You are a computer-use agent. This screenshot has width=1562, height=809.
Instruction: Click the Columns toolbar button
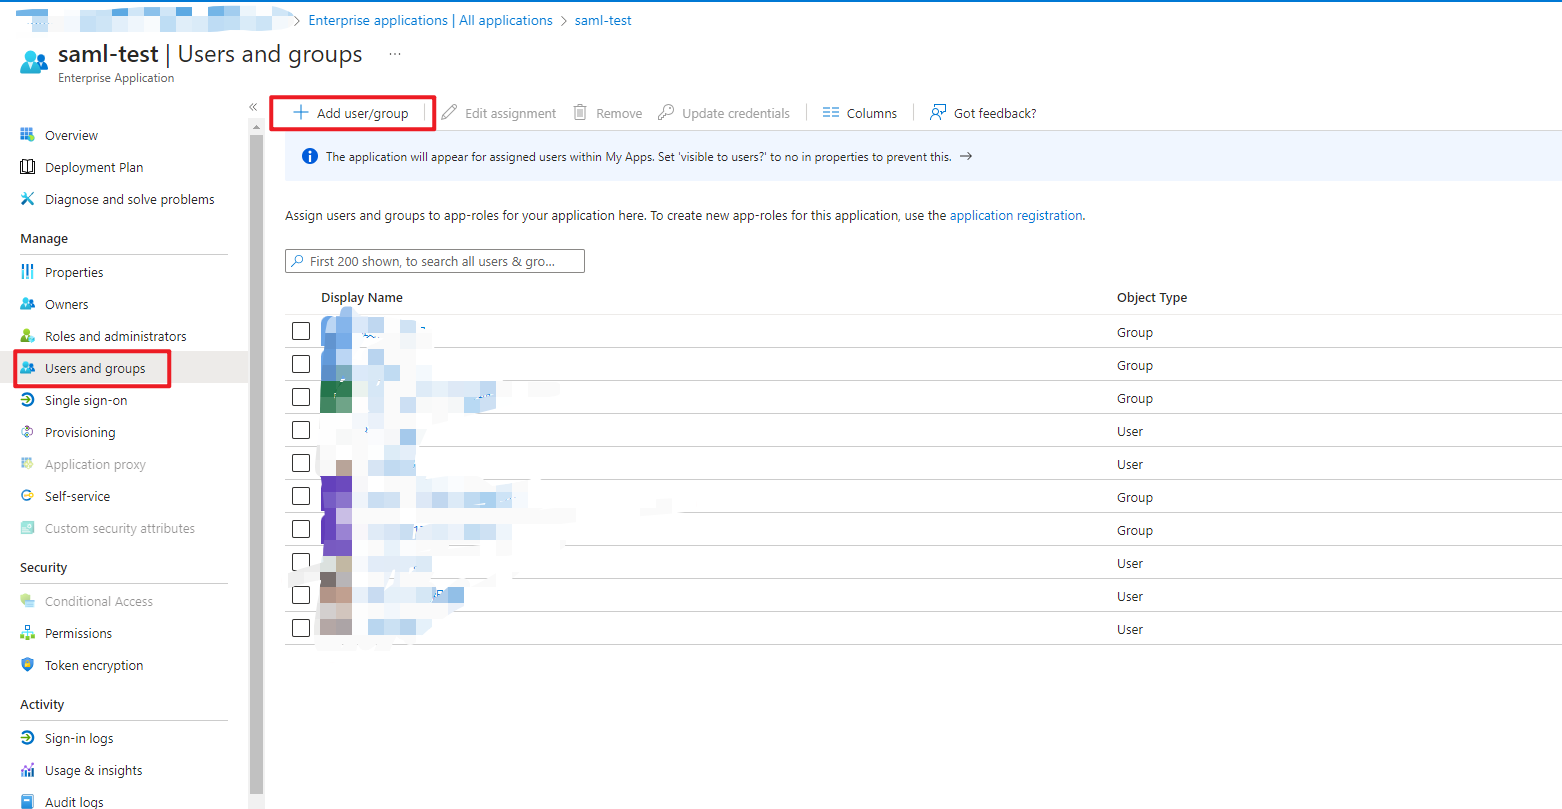coord(859,113)
